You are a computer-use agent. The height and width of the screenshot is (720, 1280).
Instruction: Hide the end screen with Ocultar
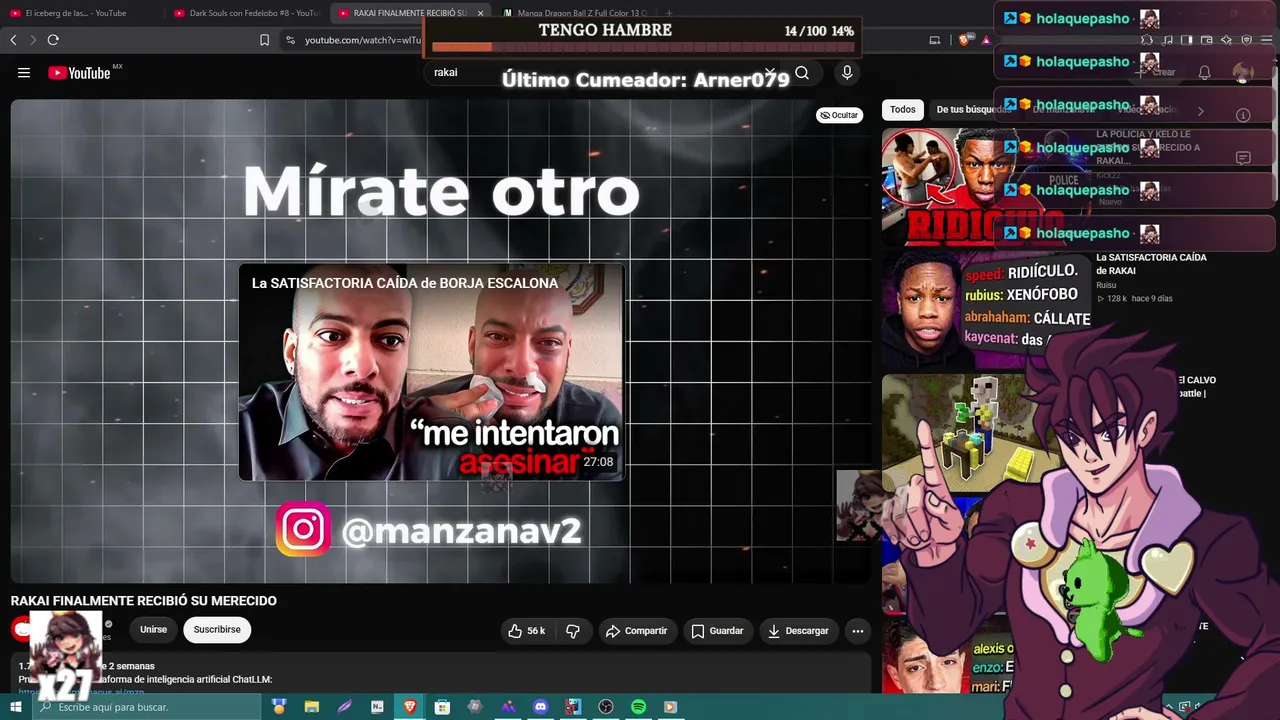tap(839, 115)
